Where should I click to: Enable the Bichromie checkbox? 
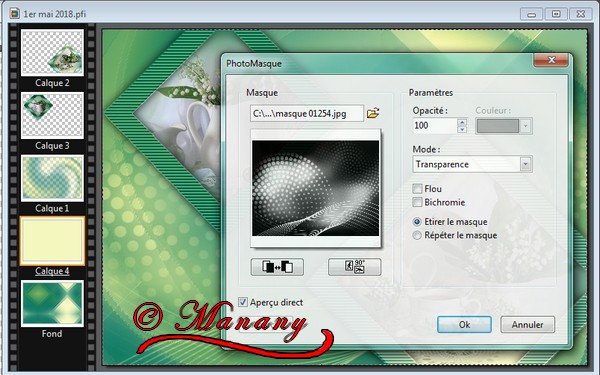[417, 202]
